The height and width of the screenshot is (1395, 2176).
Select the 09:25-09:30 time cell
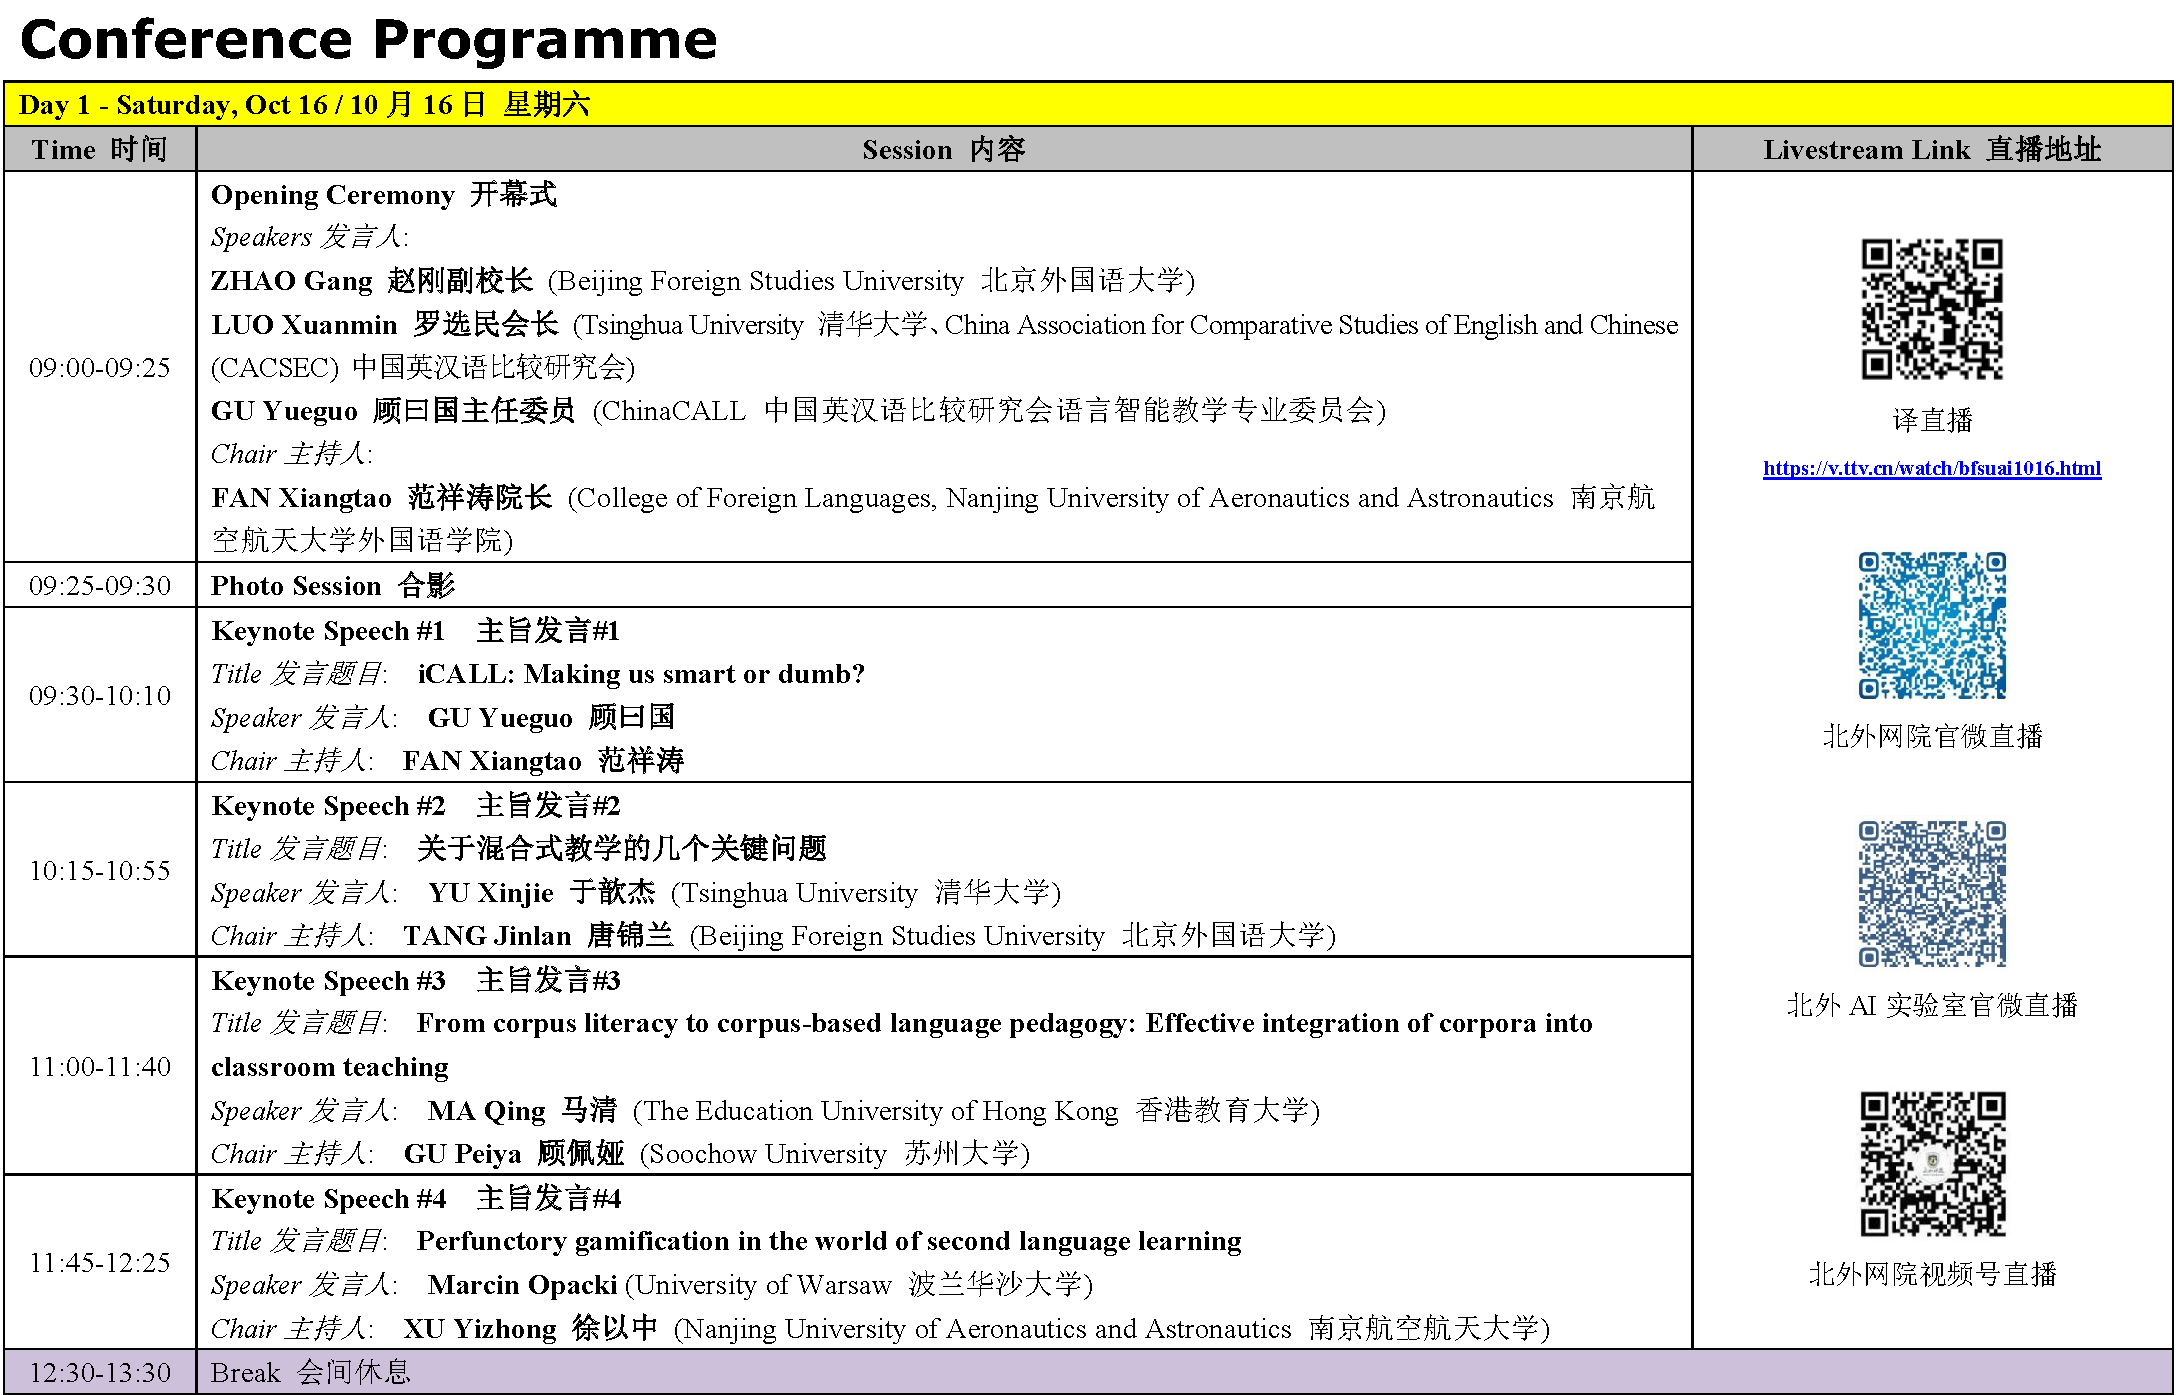coord(100,585)
